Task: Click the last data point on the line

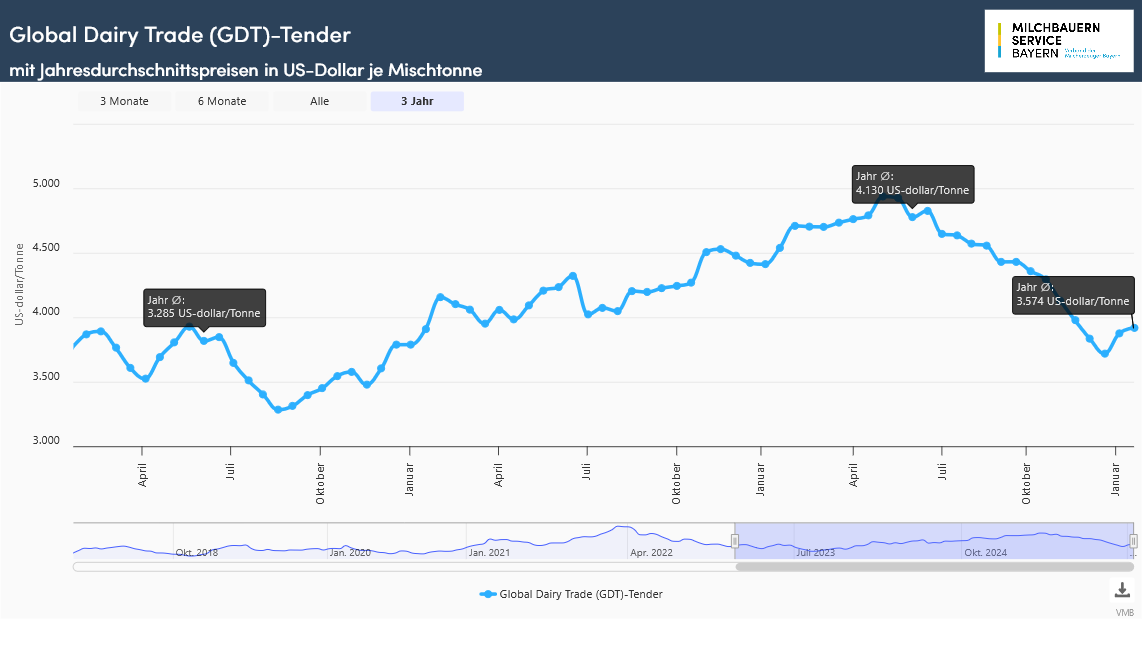Action: coord(1134,327)
